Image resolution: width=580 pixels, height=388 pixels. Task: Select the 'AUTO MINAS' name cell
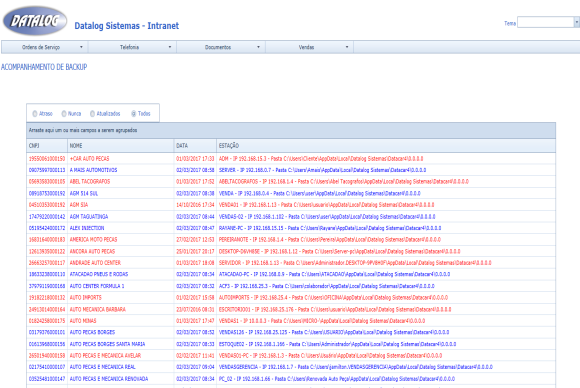click(x=121, y=321)
